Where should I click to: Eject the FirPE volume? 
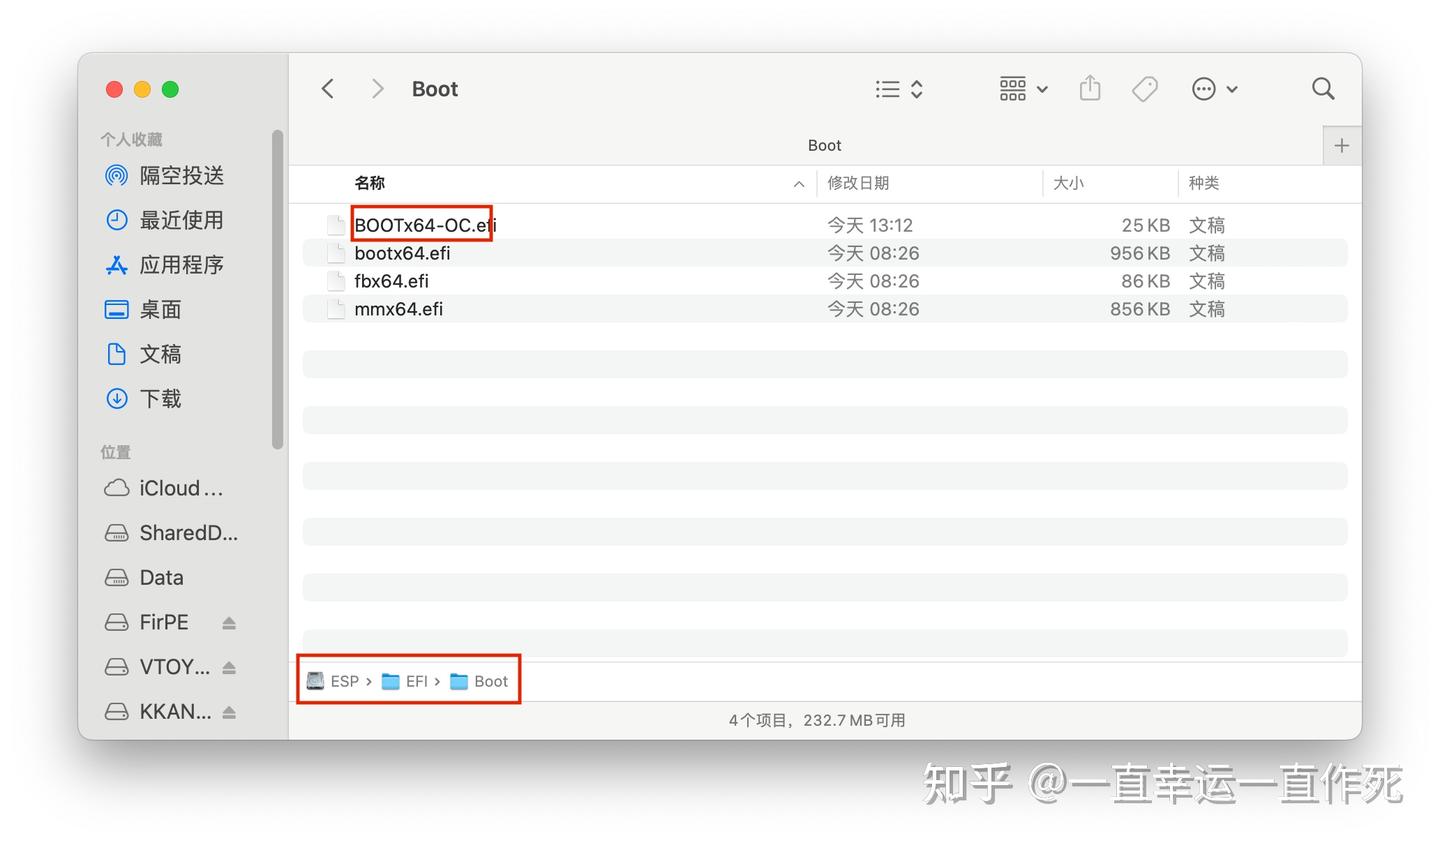[229, 622]
